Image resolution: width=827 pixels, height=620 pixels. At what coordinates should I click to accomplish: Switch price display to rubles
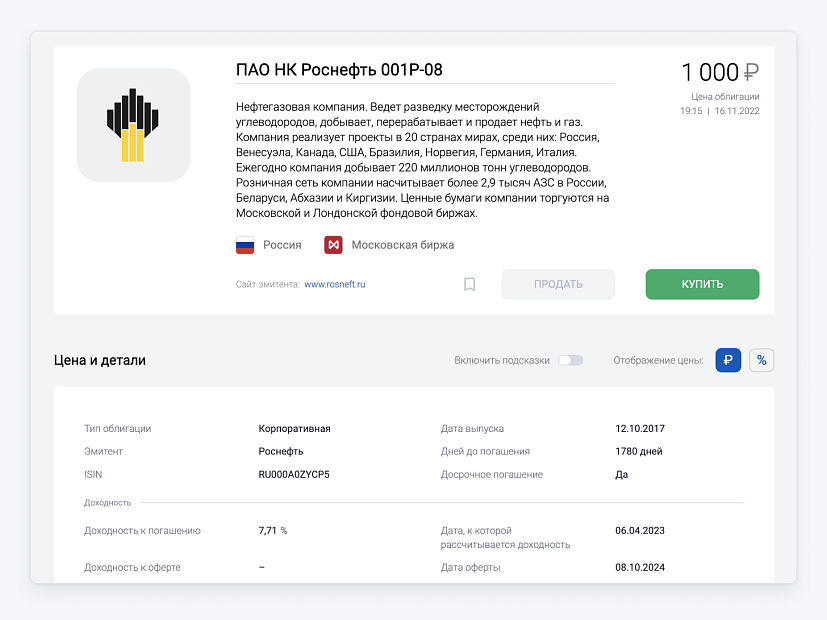[x=728, y=360]
